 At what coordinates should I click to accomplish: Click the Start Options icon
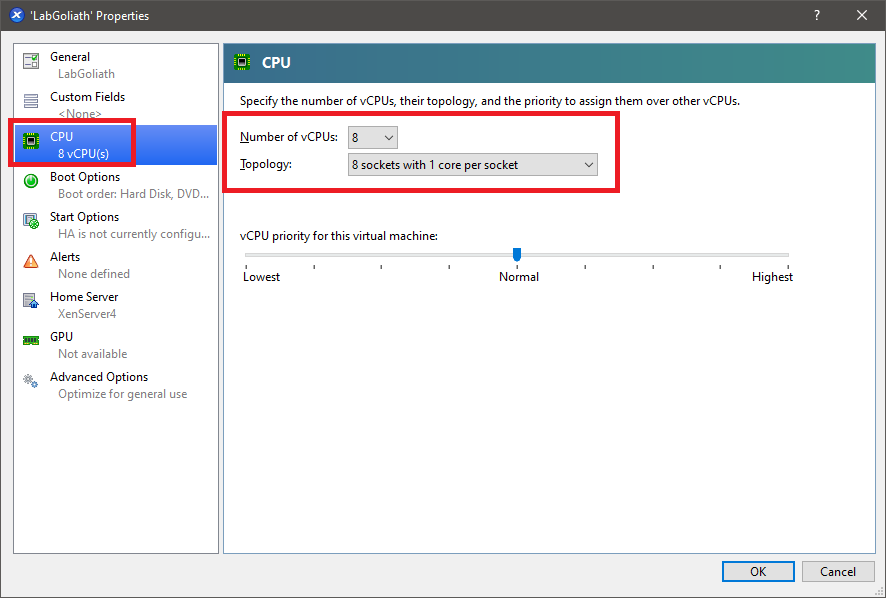(x=31, y=221)
